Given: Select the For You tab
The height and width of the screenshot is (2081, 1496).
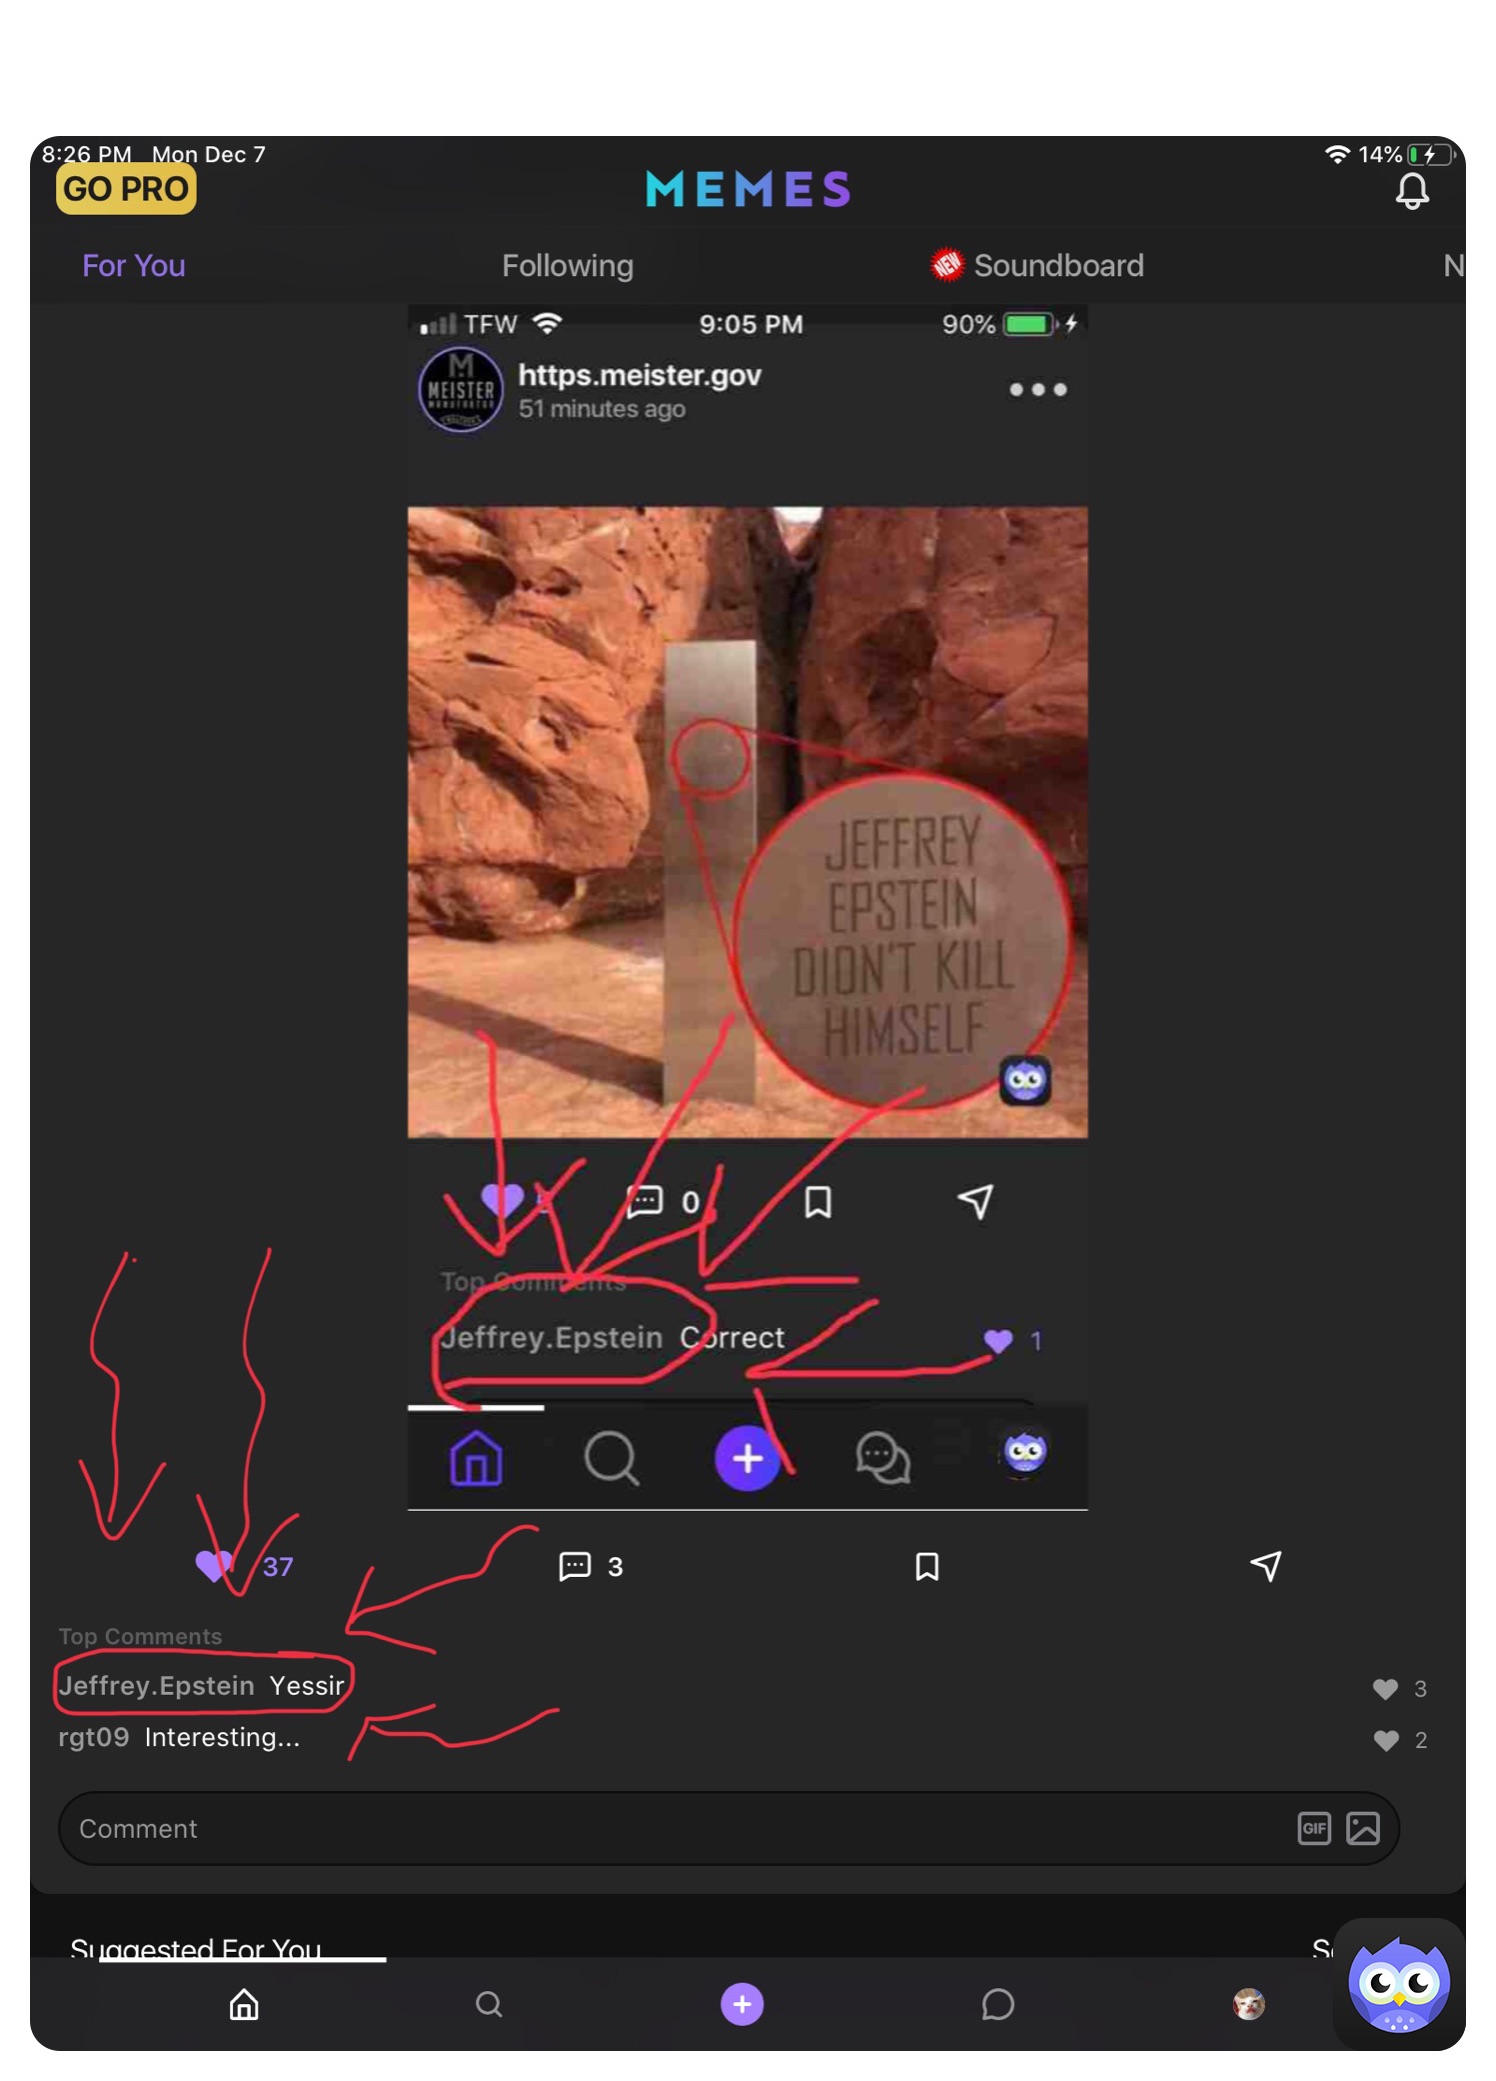Looking at the screenshot, I should click(134, 266).
